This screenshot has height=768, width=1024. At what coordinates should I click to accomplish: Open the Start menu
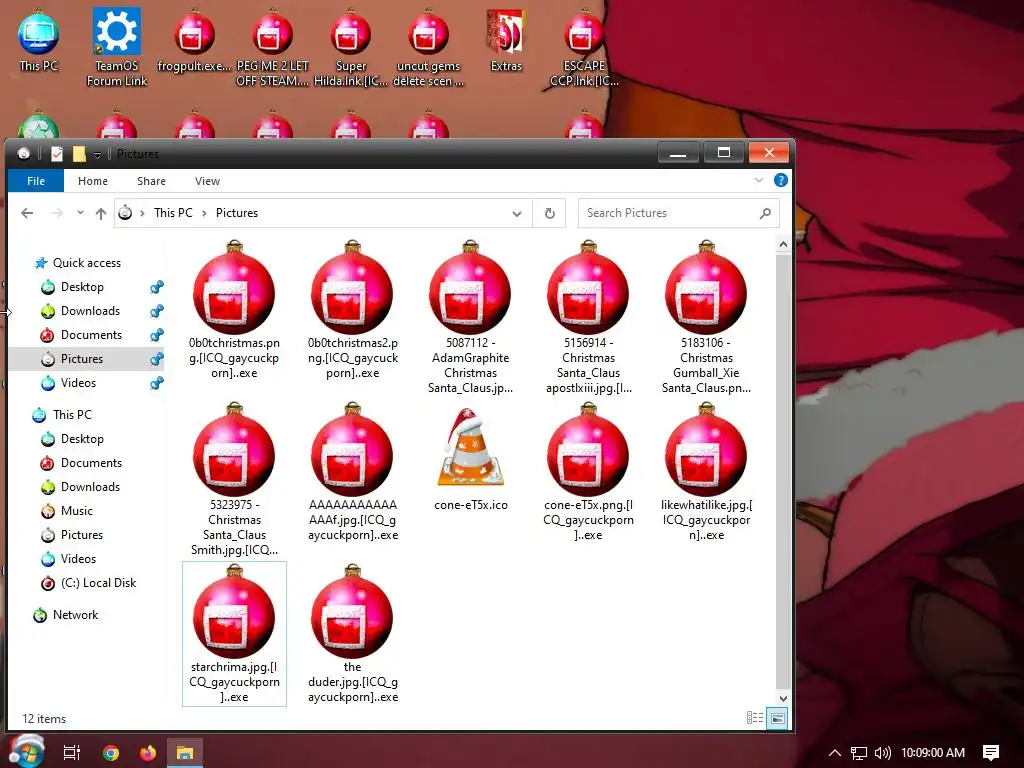coord(25,750)
